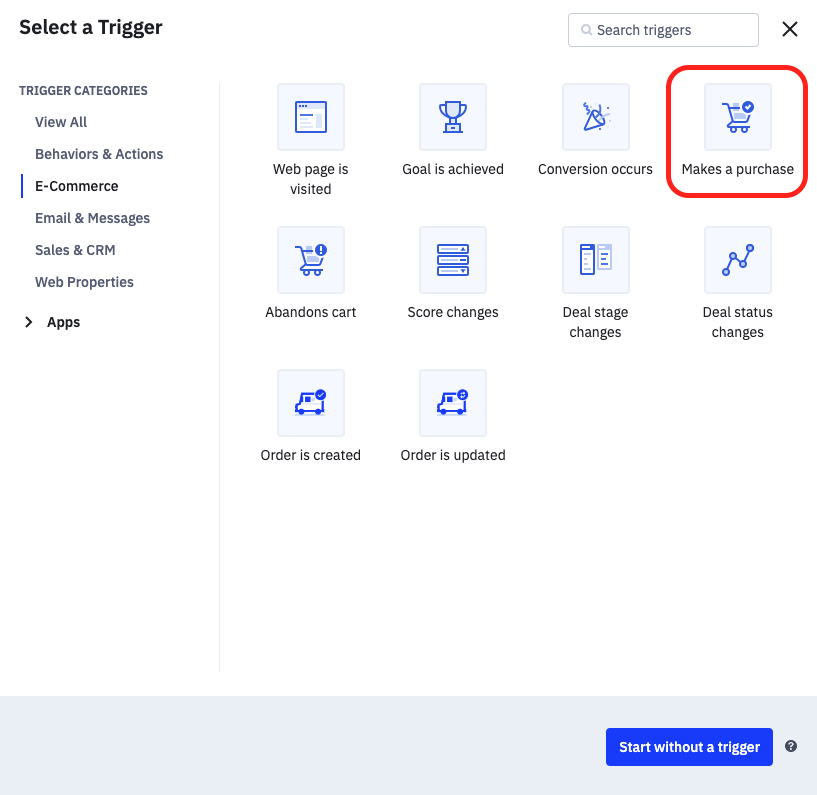The image size is (817, 795).
Task: Switch to Web Properties category
Action: pyautogui.click(x=84, y=282)
